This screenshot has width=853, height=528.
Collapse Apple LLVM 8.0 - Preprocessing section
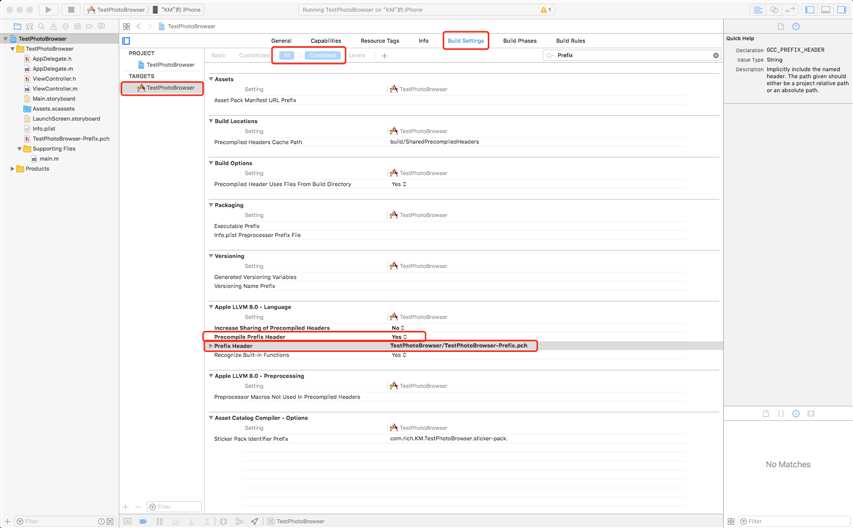pos(211,376)
